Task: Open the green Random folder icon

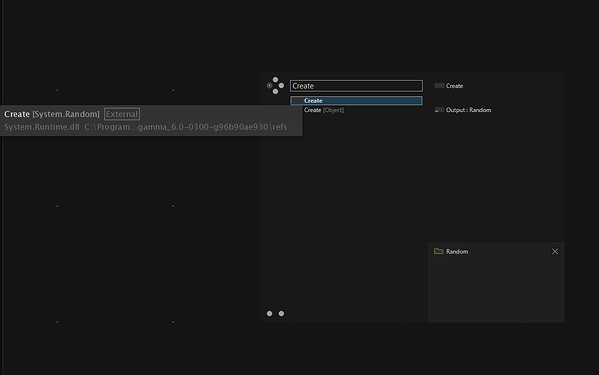Action: 439,251
